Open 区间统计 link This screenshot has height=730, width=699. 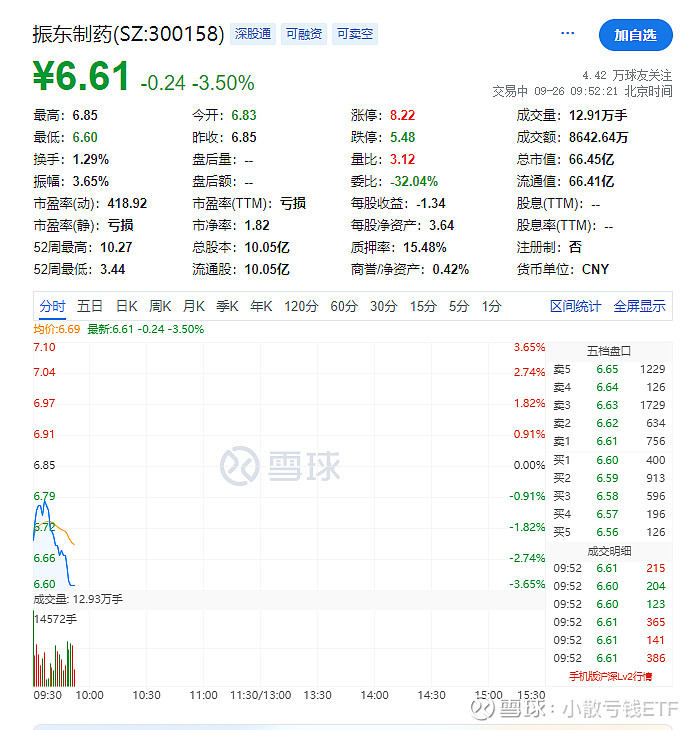pyautogui.click(x=576, y=306)
